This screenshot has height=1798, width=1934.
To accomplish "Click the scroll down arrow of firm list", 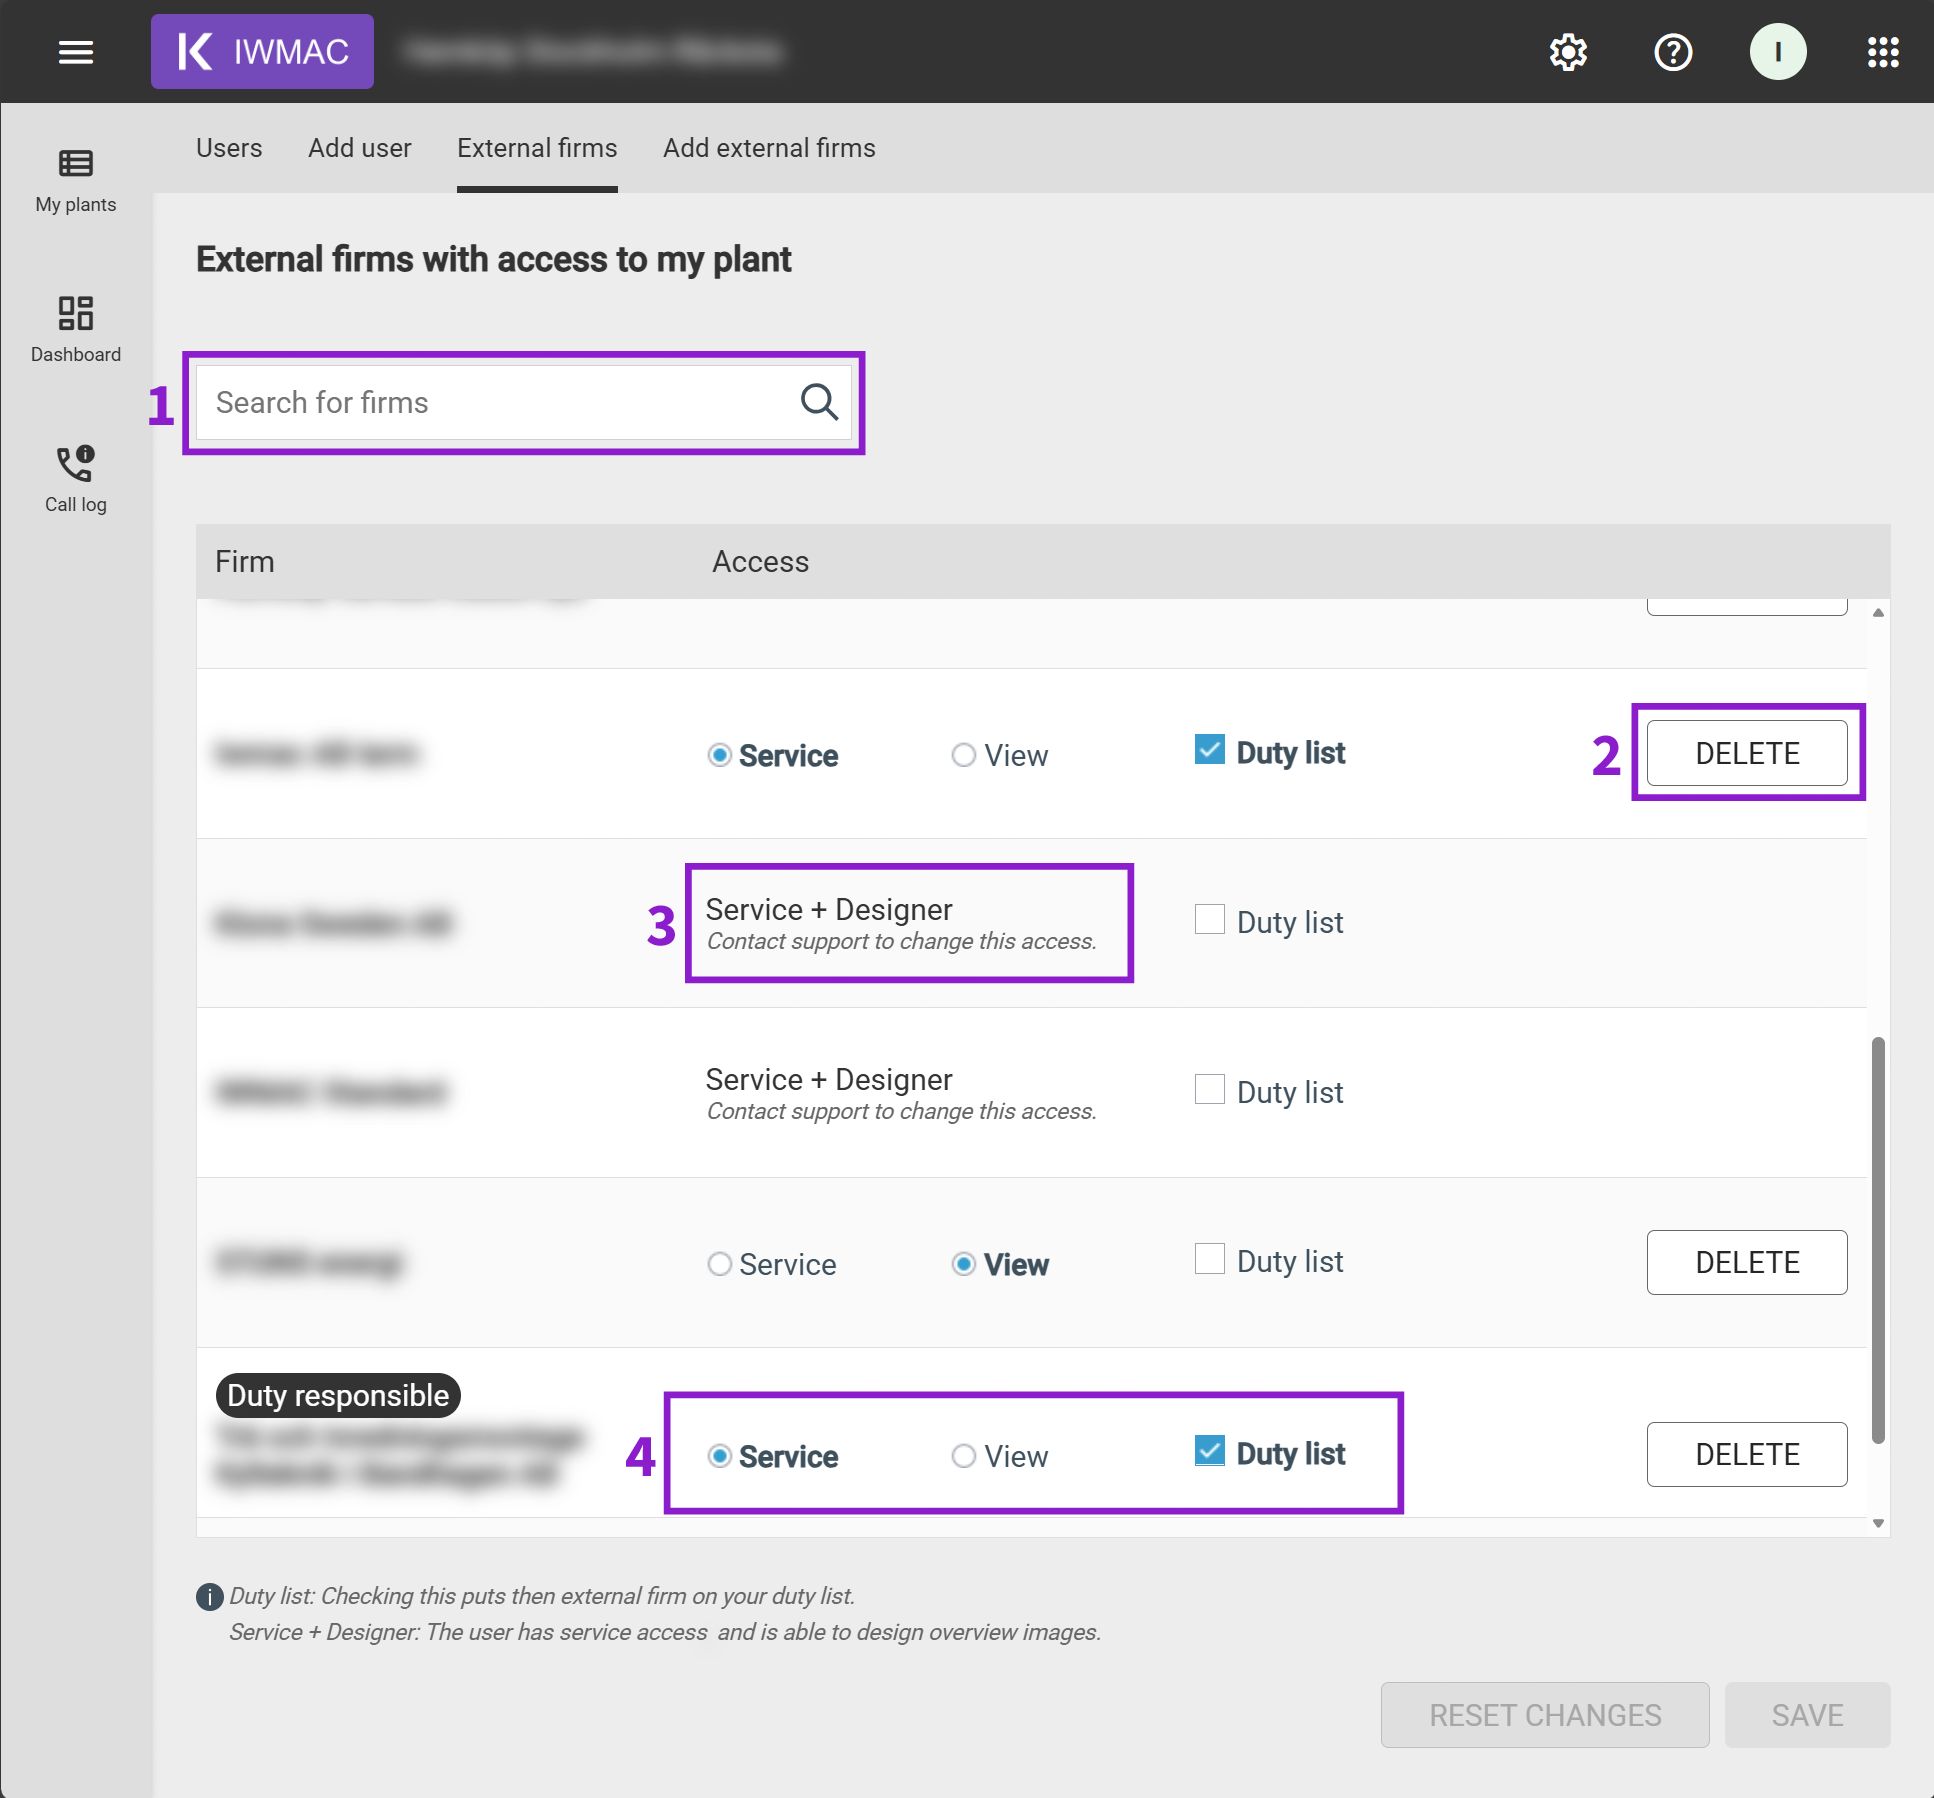I will tap(1878, 1523).
